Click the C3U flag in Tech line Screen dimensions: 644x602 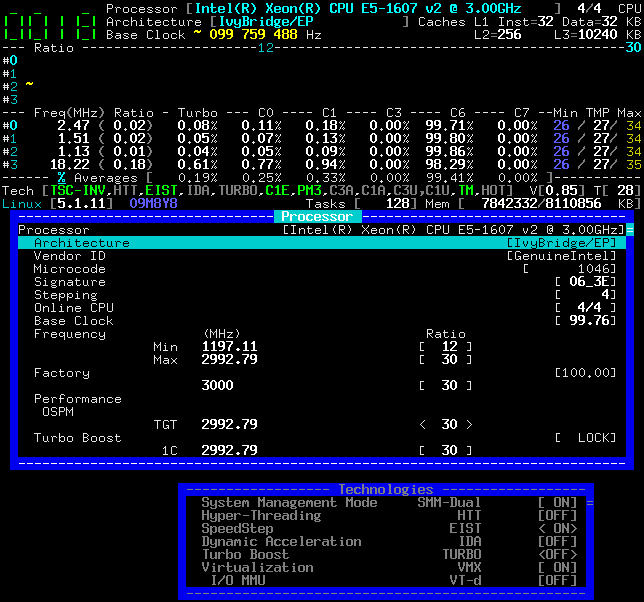[405, 191]
